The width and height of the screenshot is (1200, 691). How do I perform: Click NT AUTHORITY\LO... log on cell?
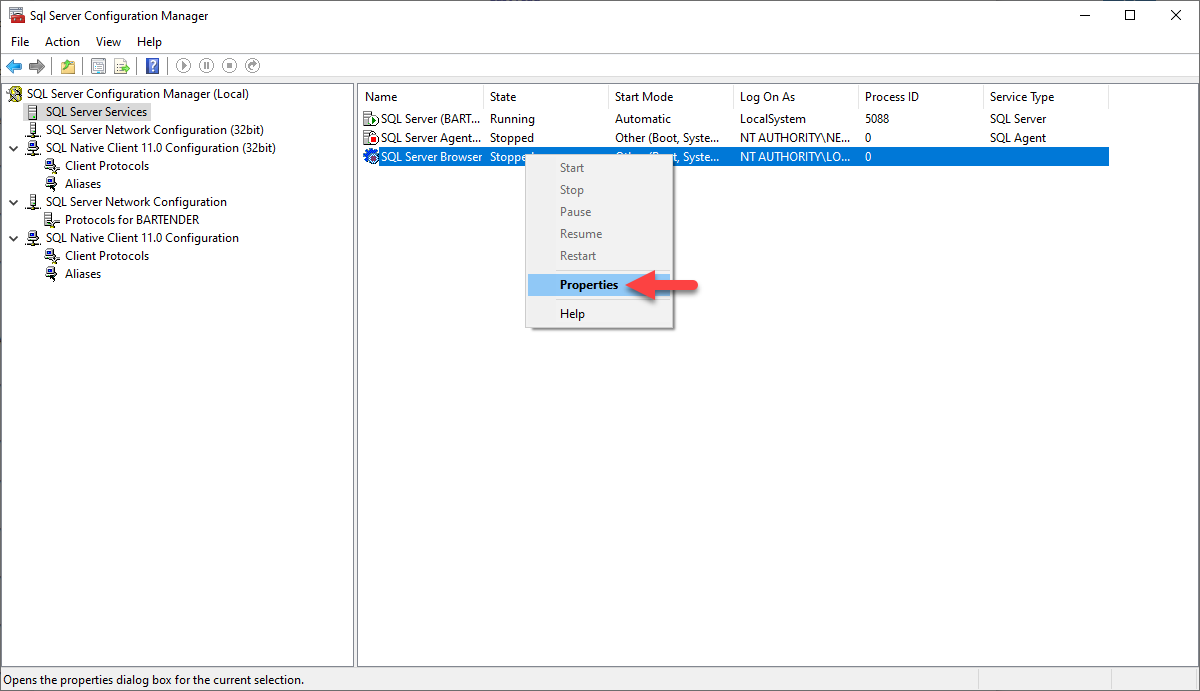point(796,157)
